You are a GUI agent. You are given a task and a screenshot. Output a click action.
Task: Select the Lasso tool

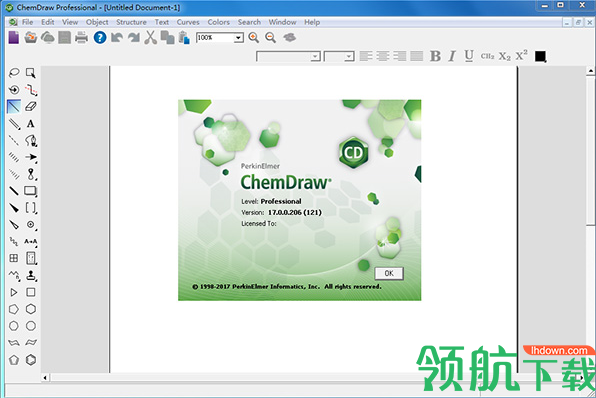point(14,73)
